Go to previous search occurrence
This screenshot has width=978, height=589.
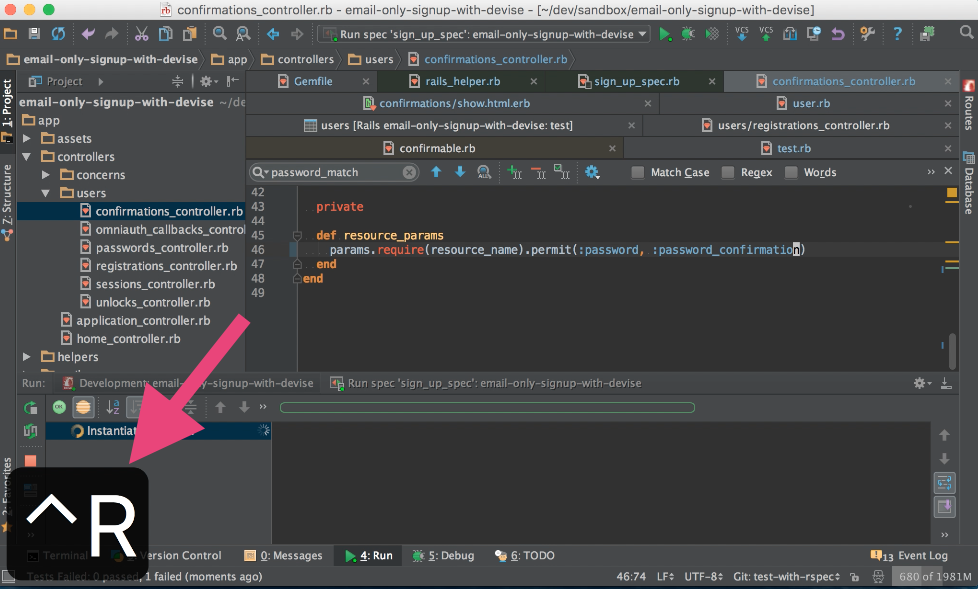click(x=436, y=172)
